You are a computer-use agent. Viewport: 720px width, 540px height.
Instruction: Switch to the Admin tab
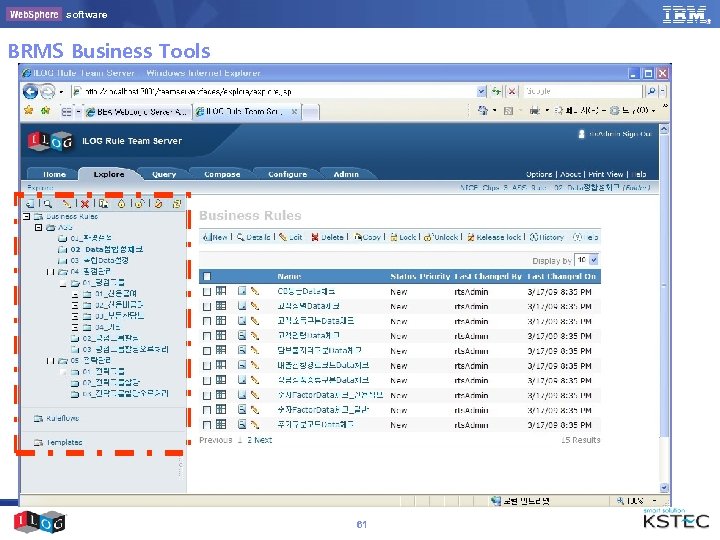[x=346, y=174]
